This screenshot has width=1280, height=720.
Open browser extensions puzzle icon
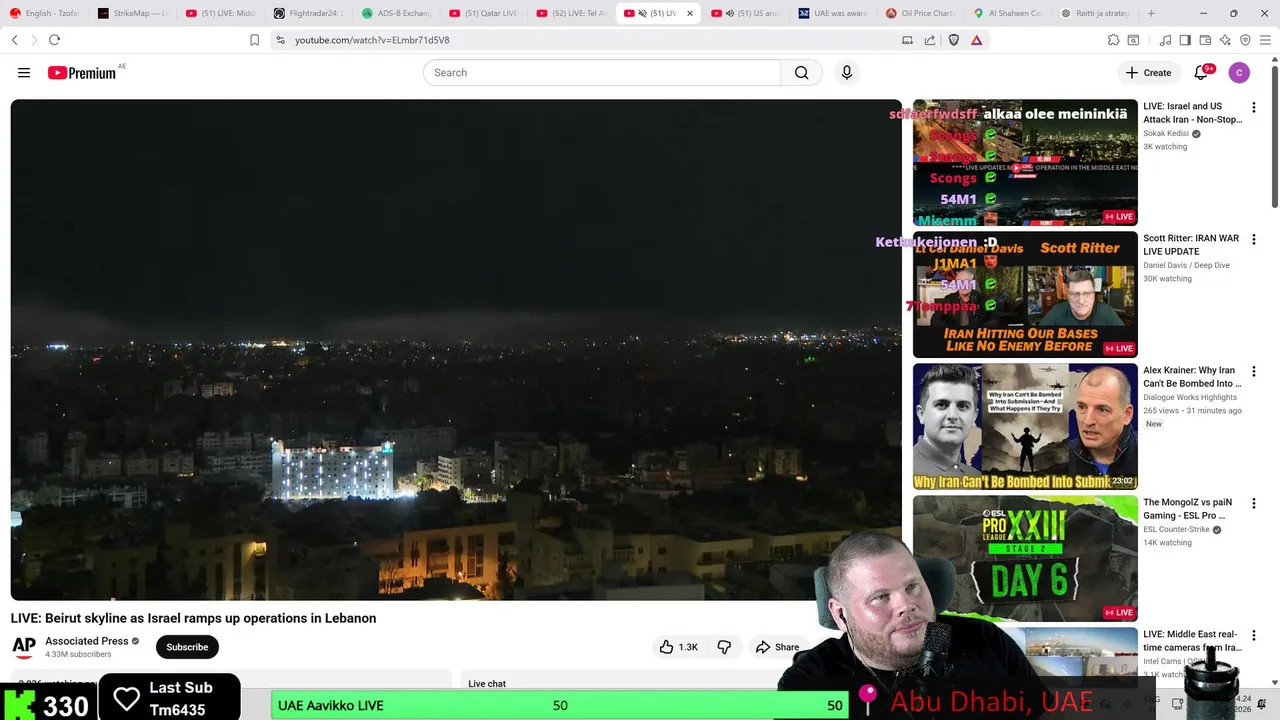pyautogui.click(x=1113, y=40)
